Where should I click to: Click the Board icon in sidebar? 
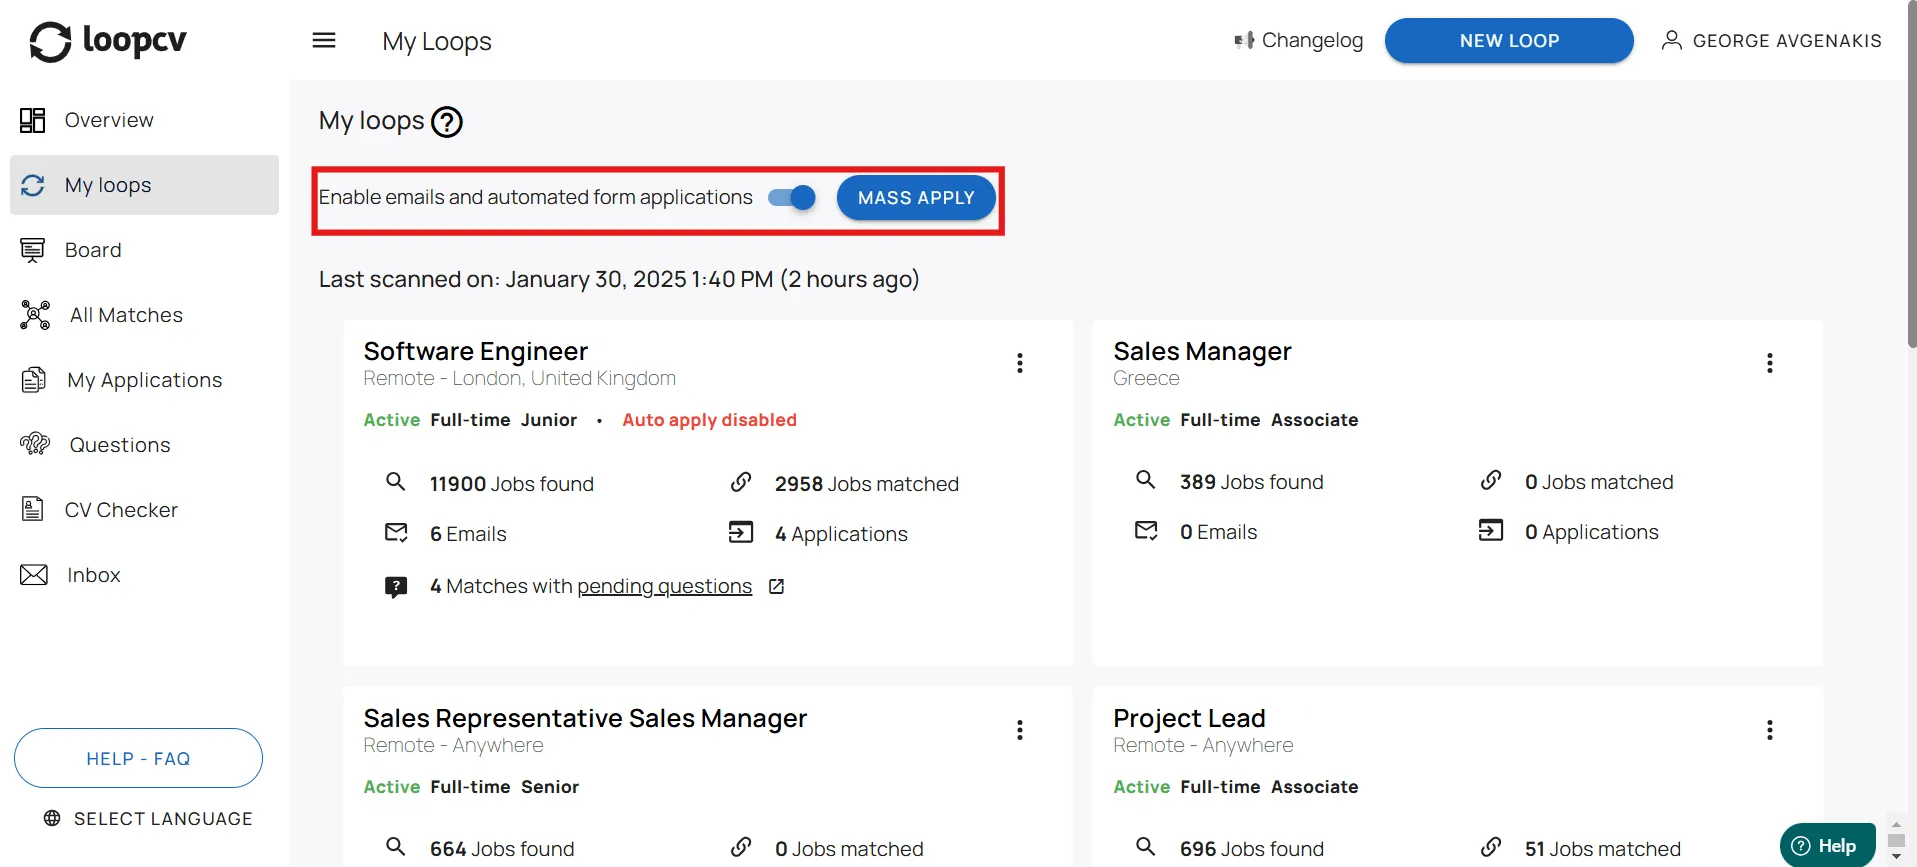(33, 250)
